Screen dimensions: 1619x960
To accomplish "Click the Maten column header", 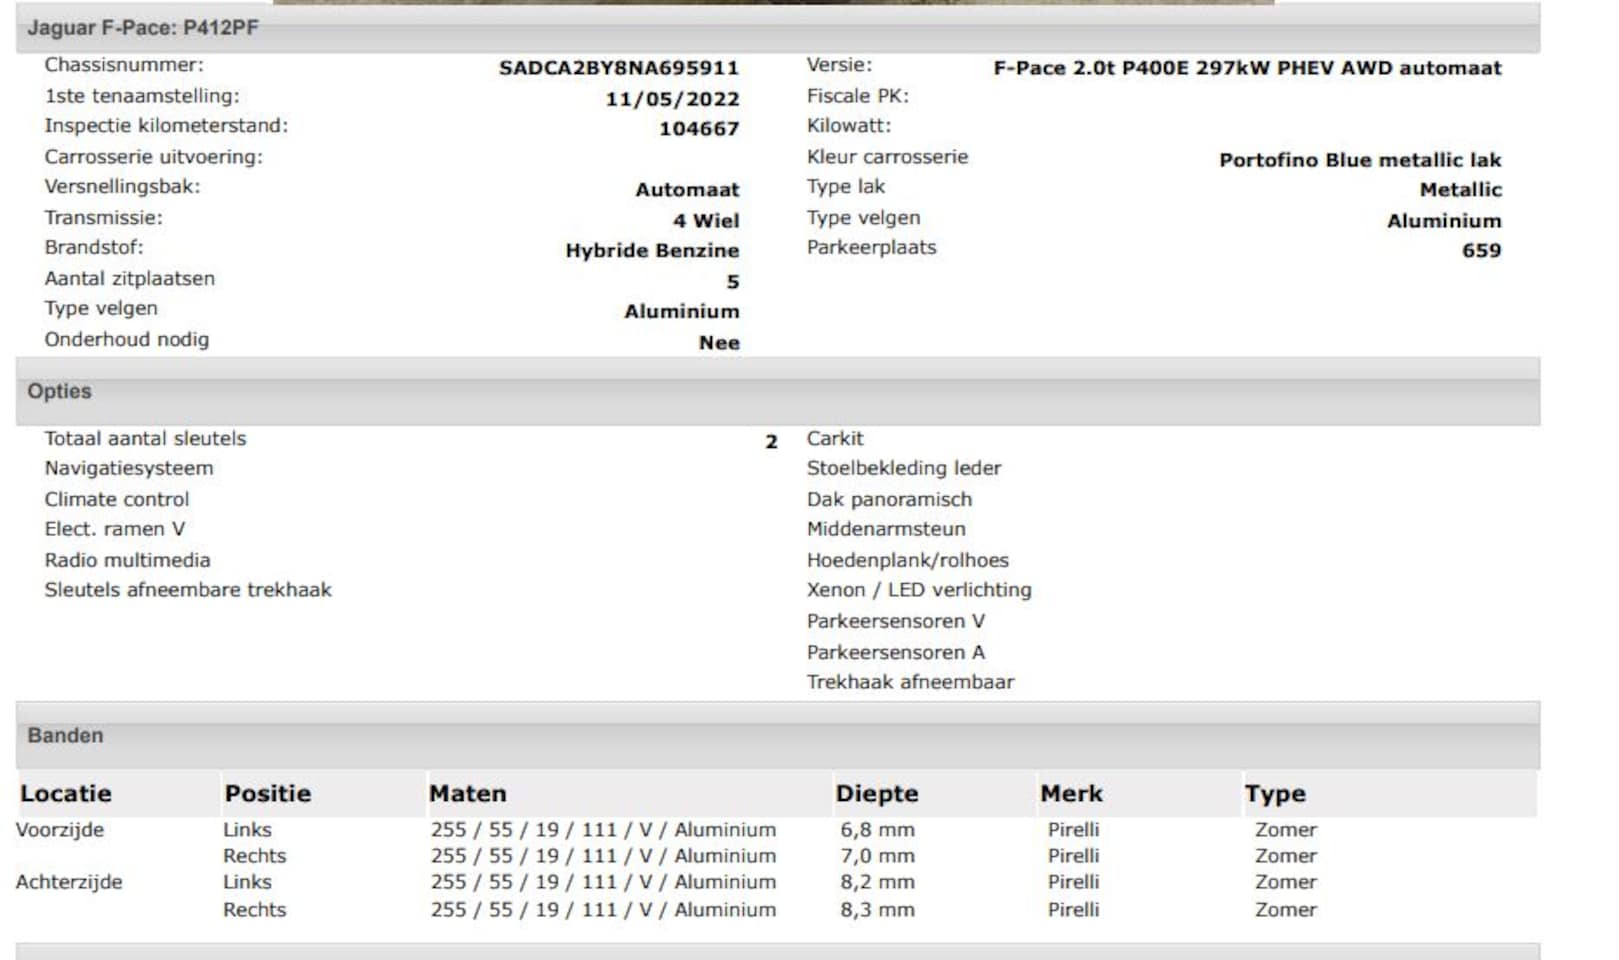I will pos(467,793).
